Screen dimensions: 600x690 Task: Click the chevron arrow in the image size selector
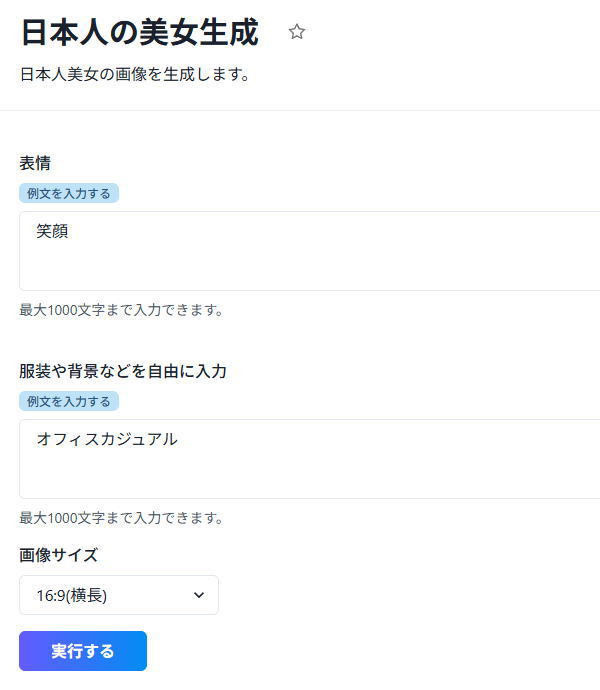click(x=198, y=595)
